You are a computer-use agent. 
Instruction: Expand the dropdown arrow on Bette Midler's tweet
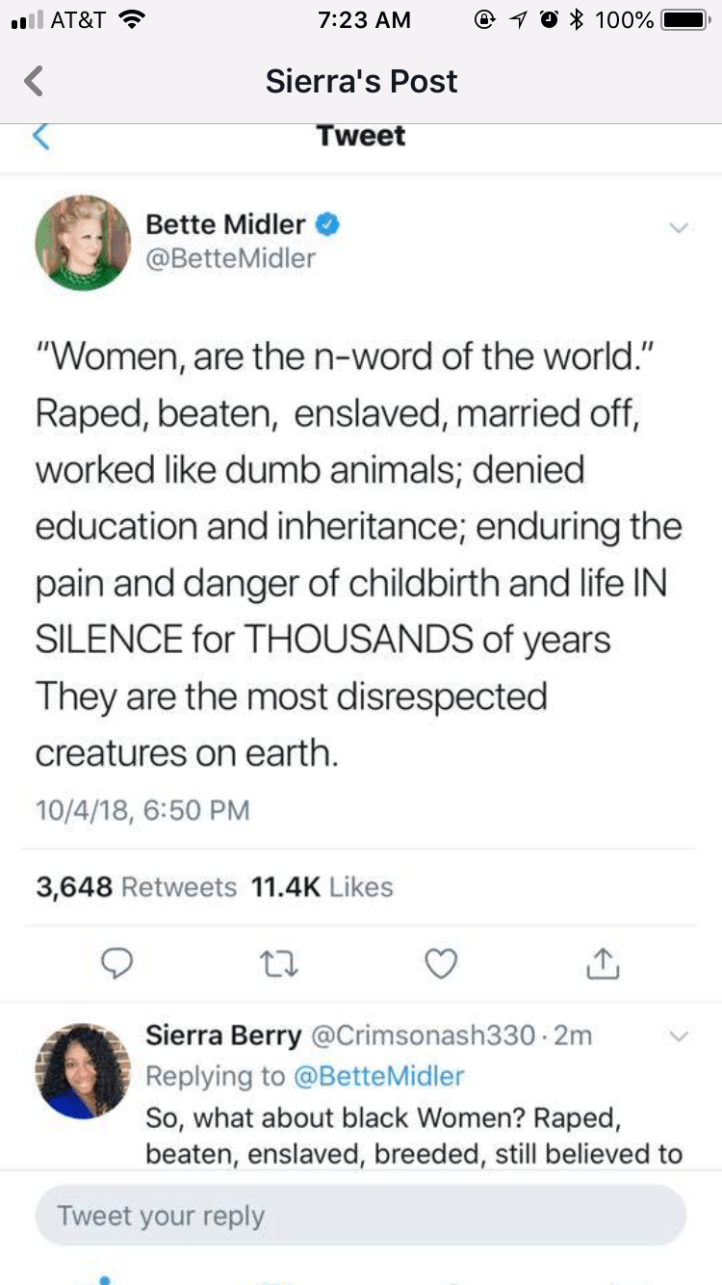(679, 228)
